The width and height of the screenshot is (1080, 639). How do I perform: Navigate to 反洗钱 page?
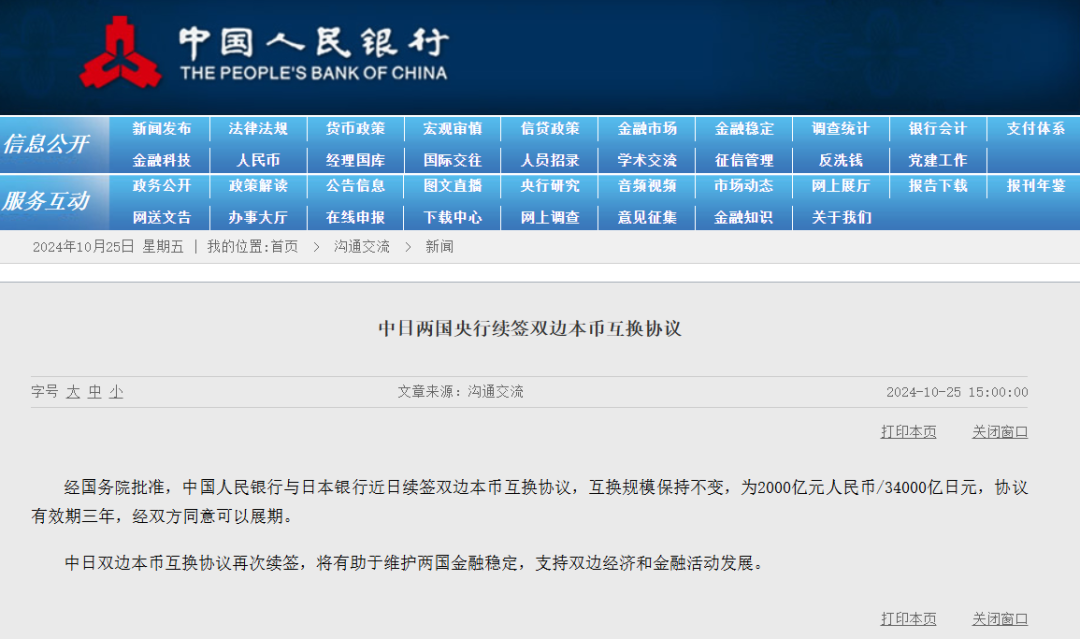(x=840, y=160)
